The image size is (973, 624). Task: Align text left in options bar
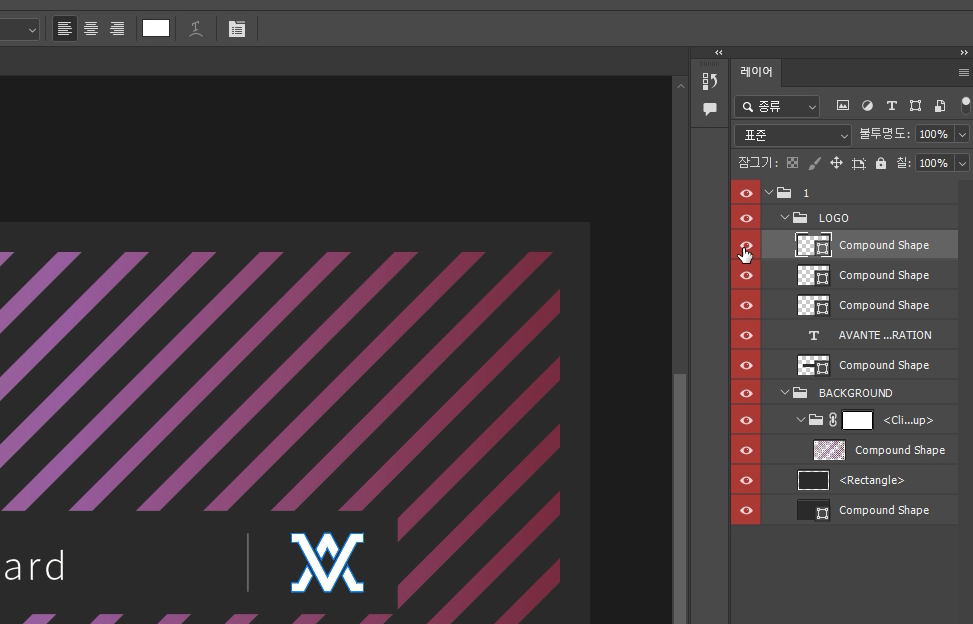(x=65, y=29)
